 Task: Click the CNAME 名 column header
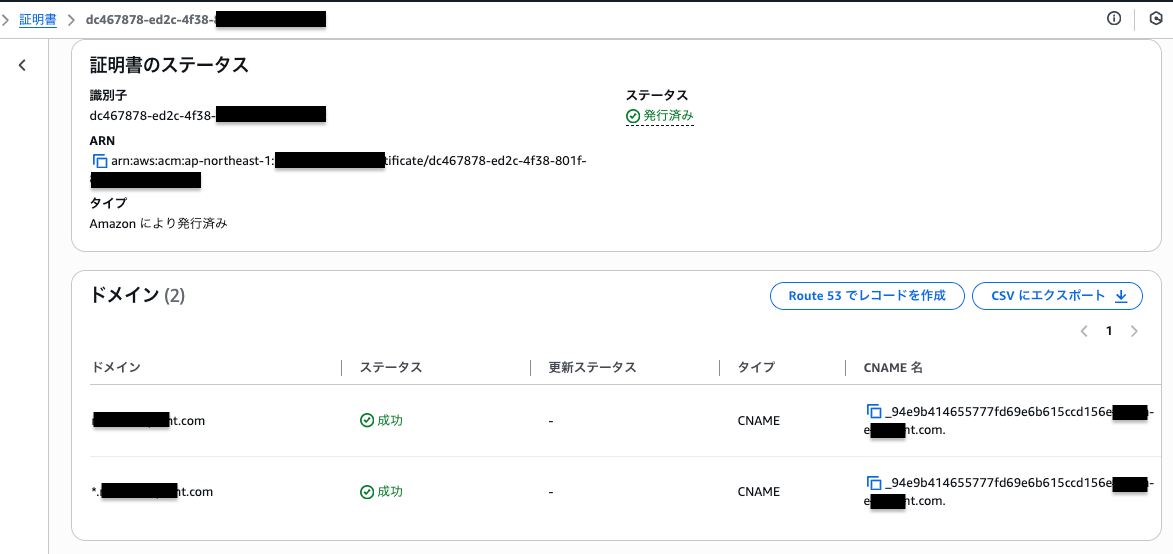pyautogui.click(x=893, y=368)
